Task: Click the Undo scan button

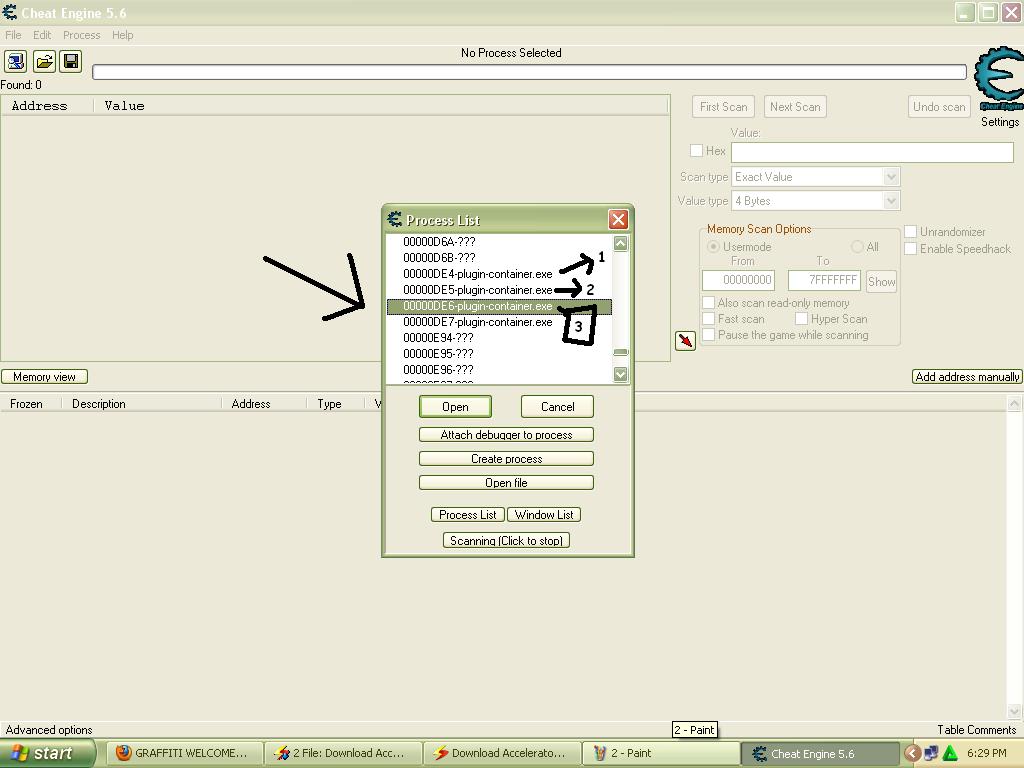Action: point(939,107)
